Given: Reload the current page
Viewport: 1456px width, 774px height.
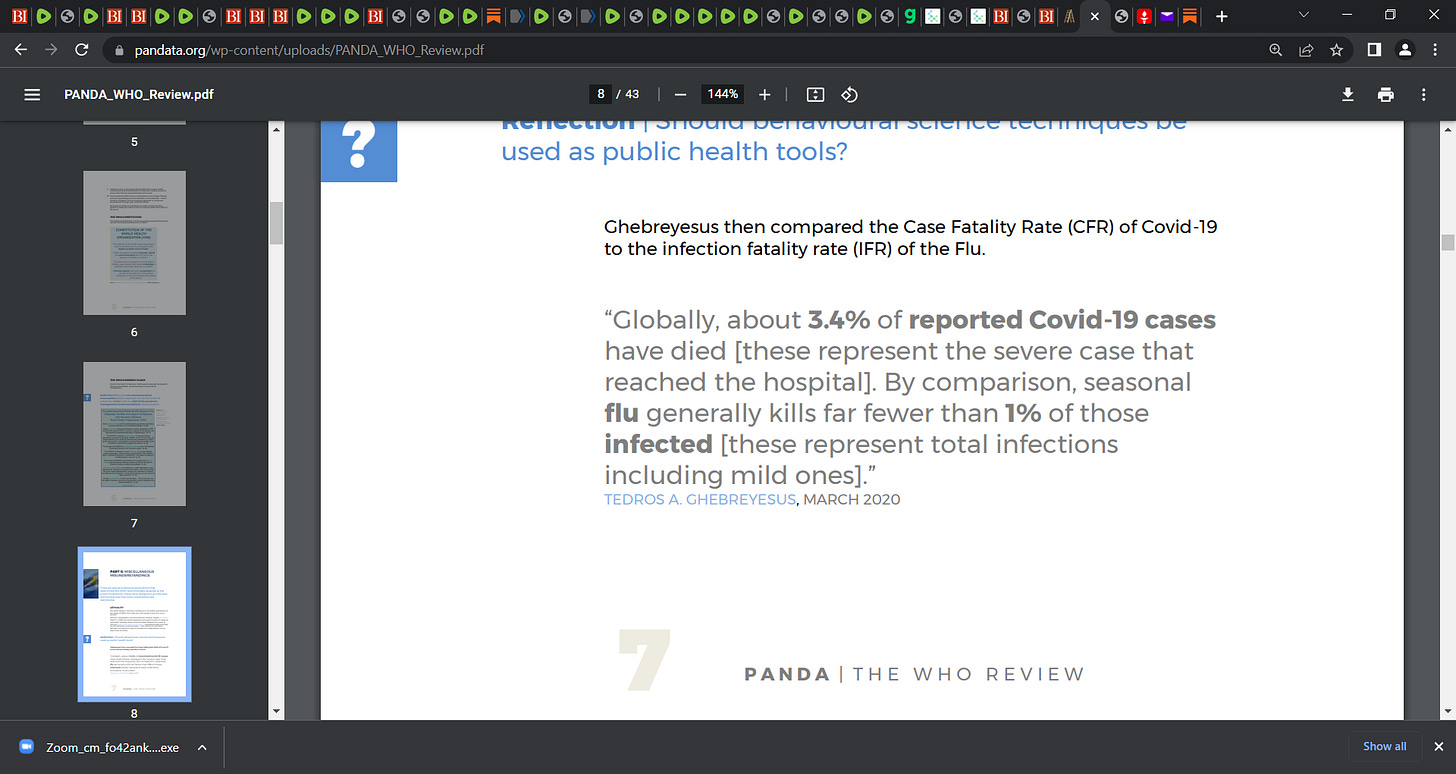Looking at the screenshot, I should click(82, 49).
